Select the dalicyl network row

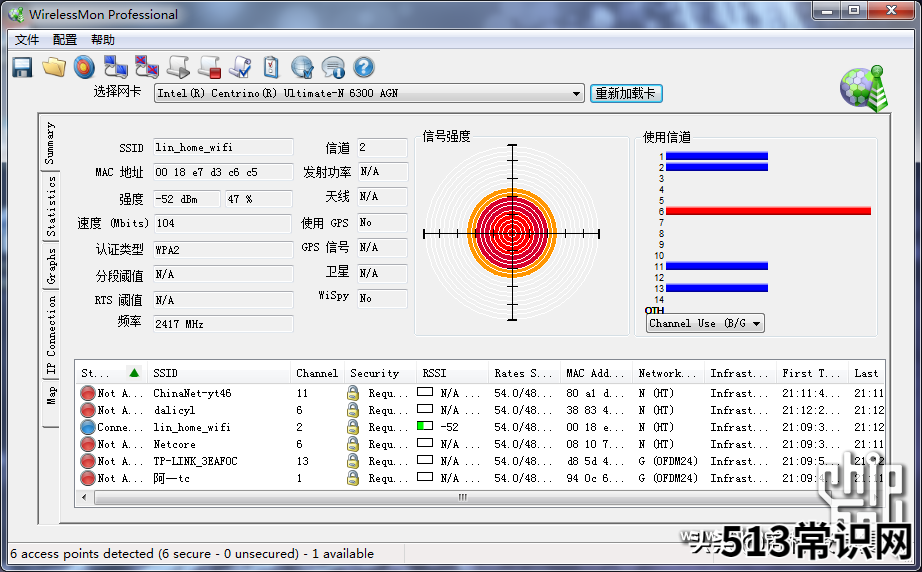coord(480,410)
